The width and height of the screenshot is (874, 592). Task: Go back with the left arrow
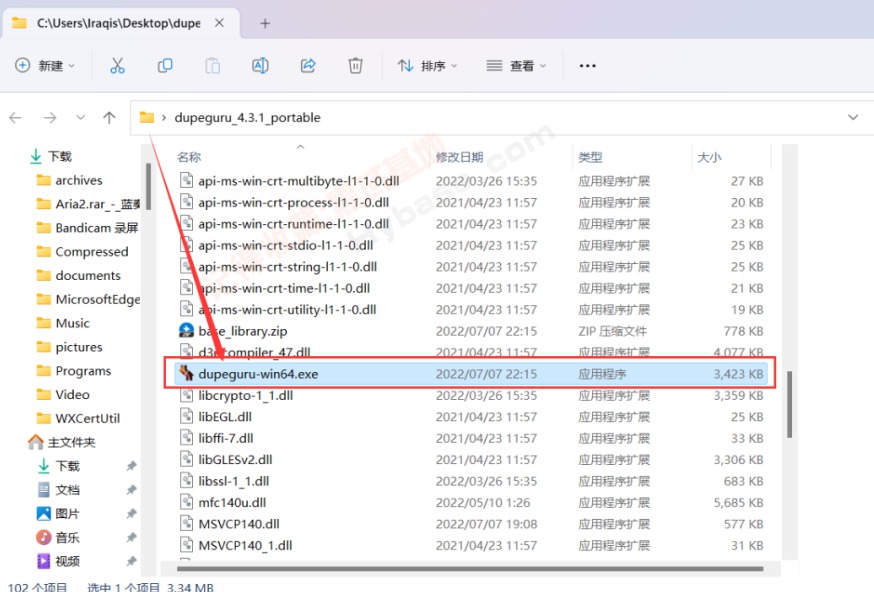[16, 118]
